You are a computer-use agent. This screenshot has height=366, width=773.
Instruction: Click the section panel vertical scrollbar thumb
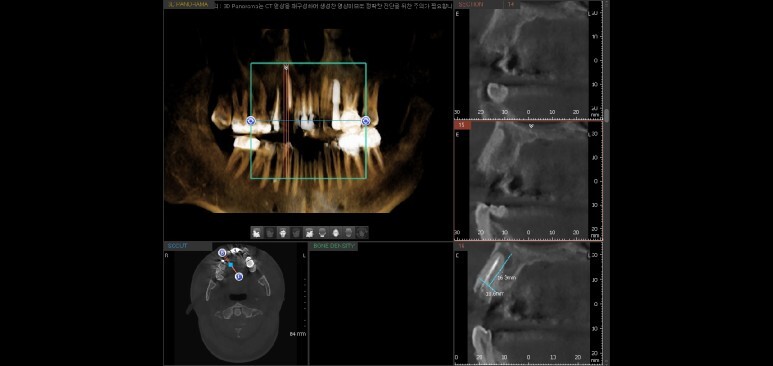pyautogui.click(x=606, y=115)
